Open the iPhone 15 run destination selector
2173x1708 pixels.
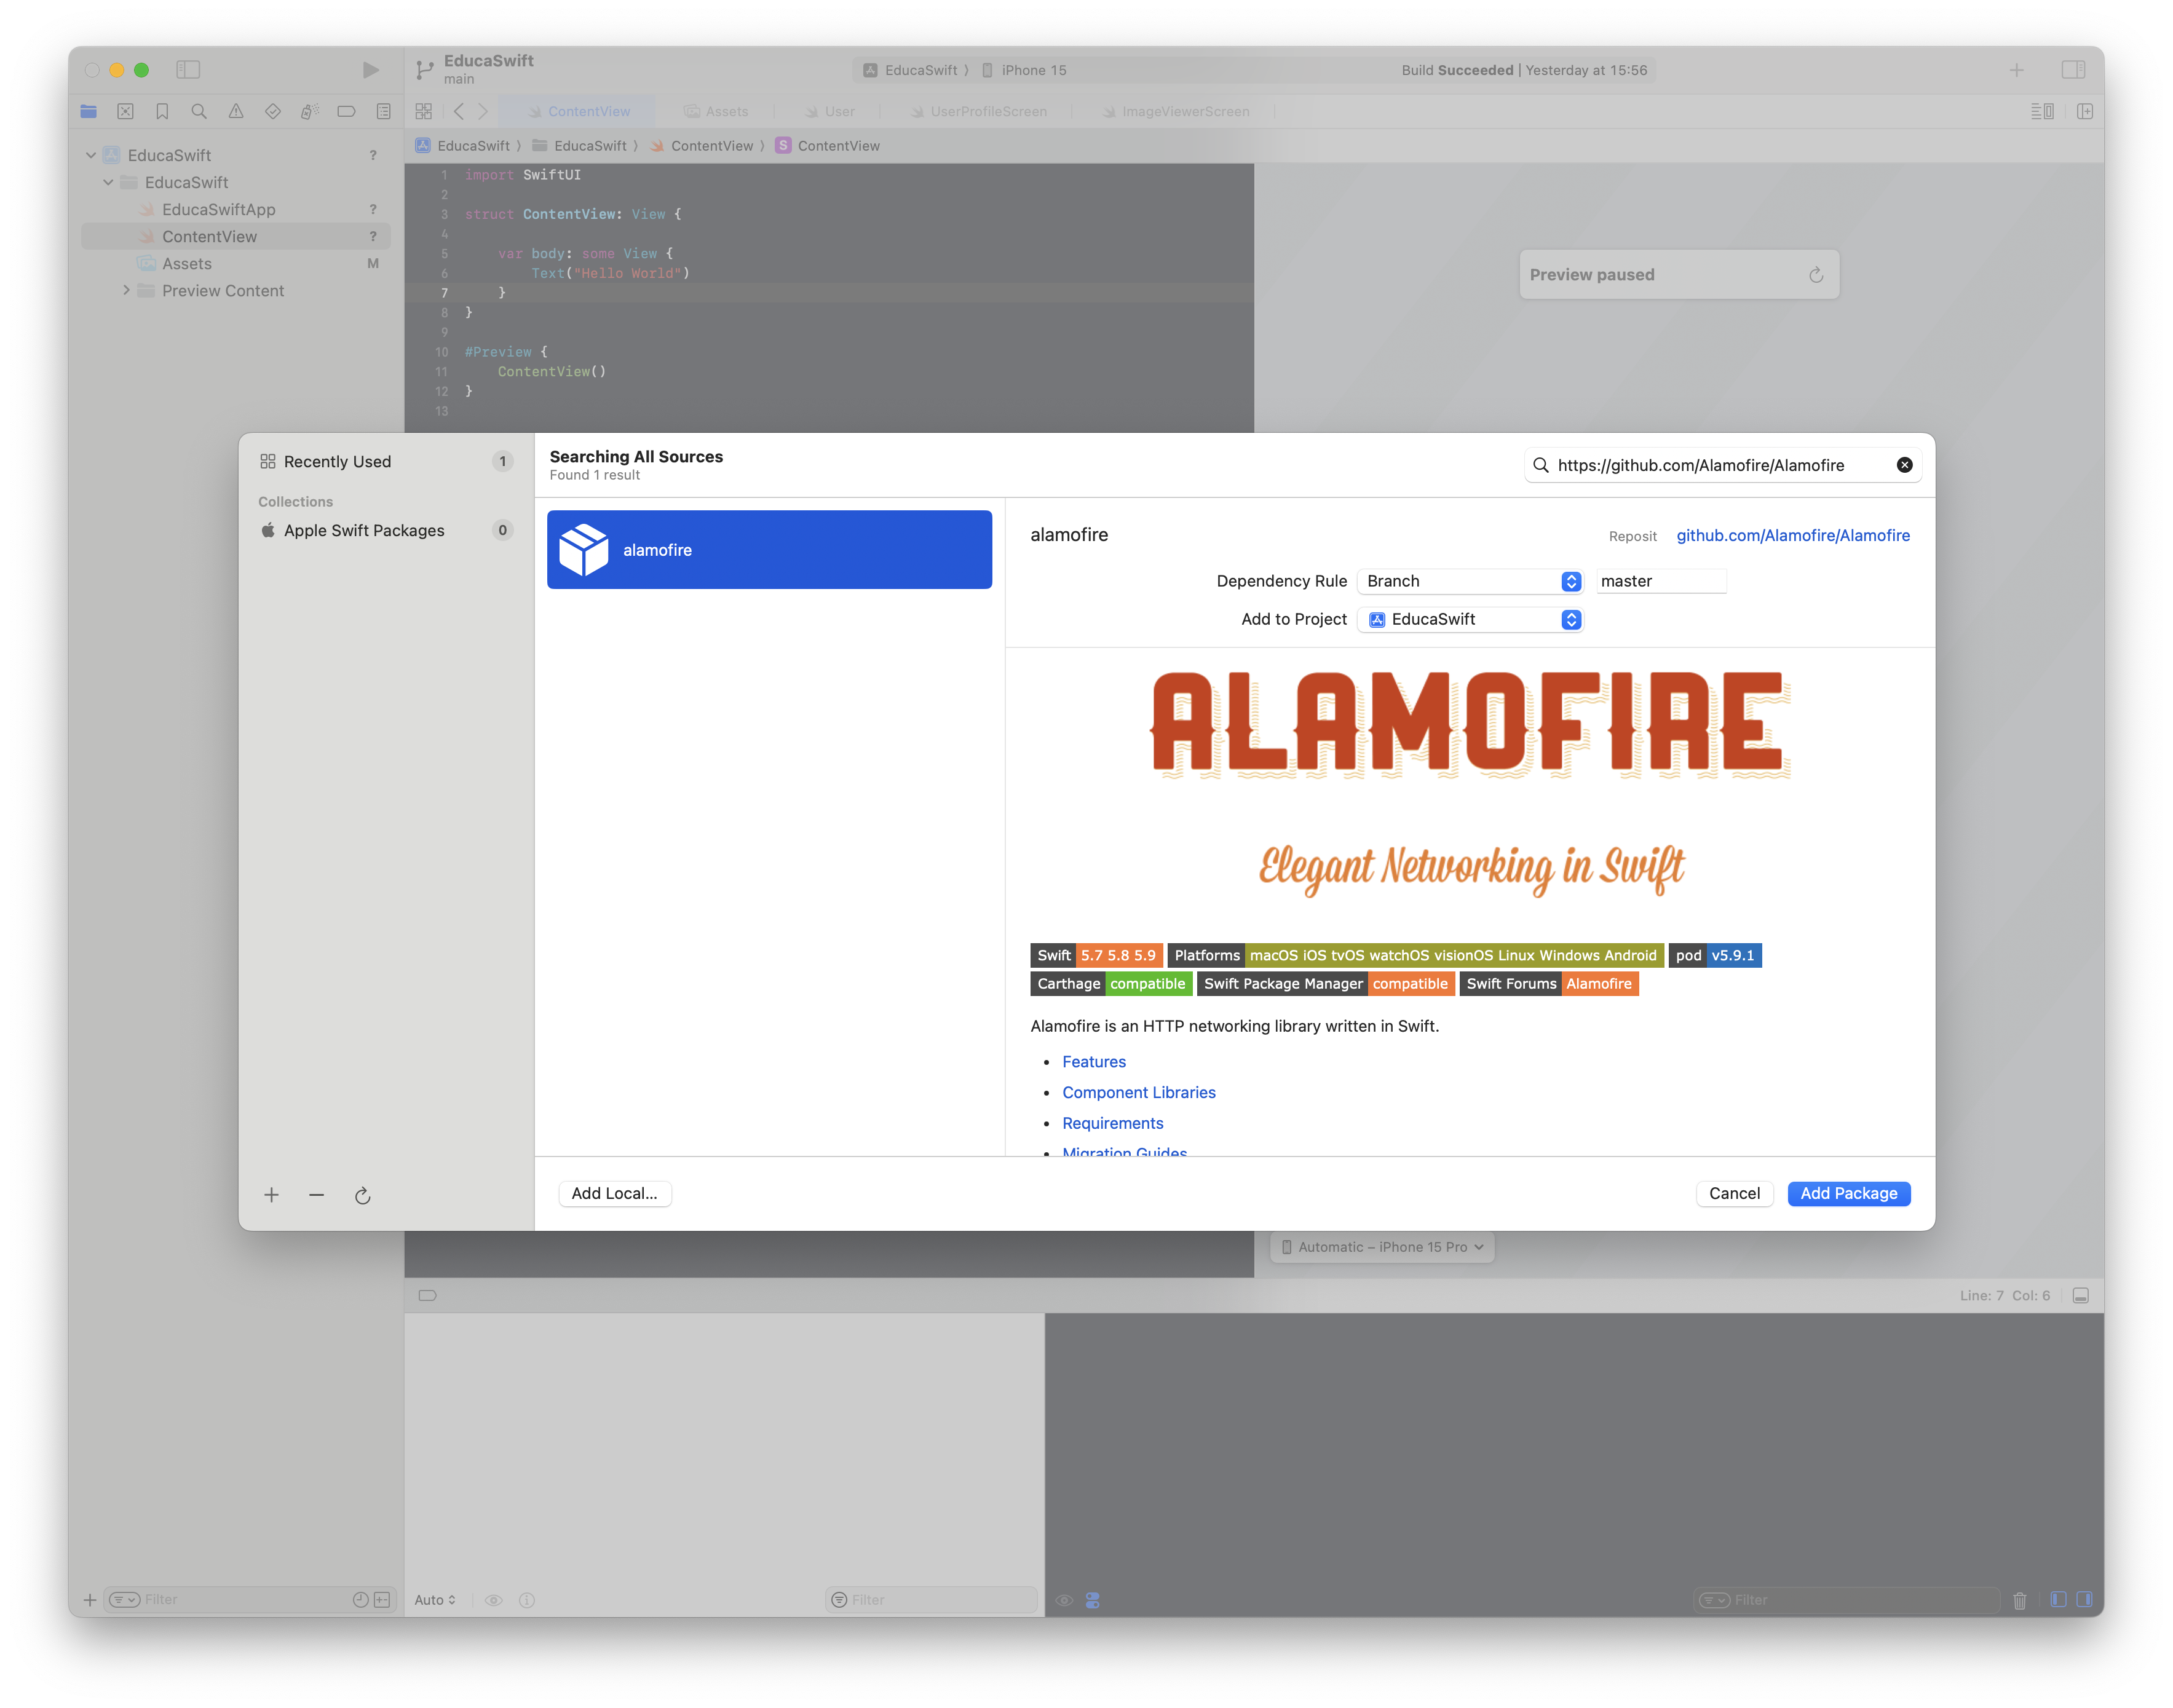pyautogui.click(x=1024, y=71)
